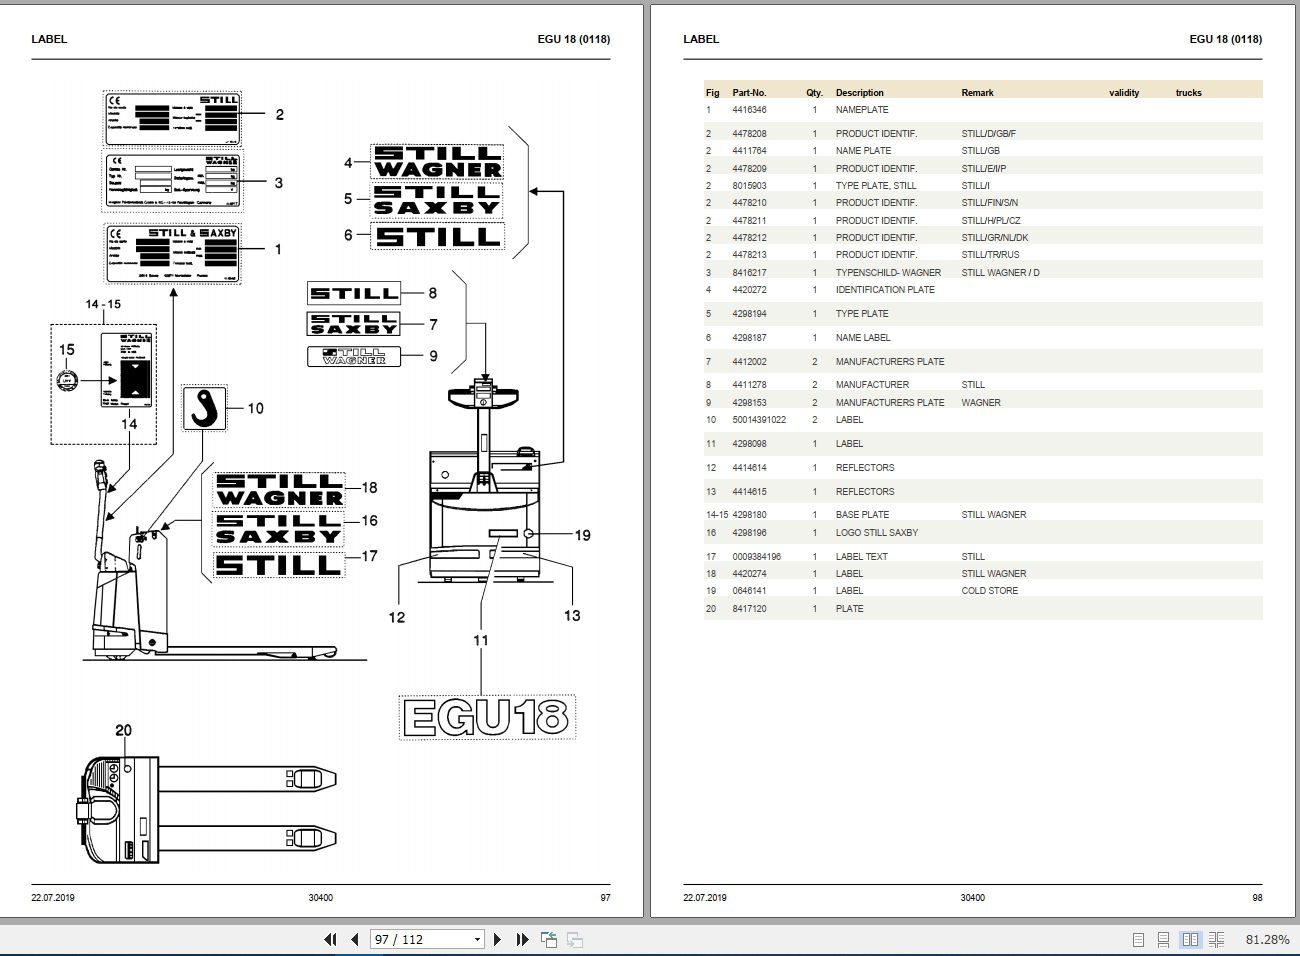Click the previous view navigation icon
The image size is (1300, 956).
[x=549, y=939]
